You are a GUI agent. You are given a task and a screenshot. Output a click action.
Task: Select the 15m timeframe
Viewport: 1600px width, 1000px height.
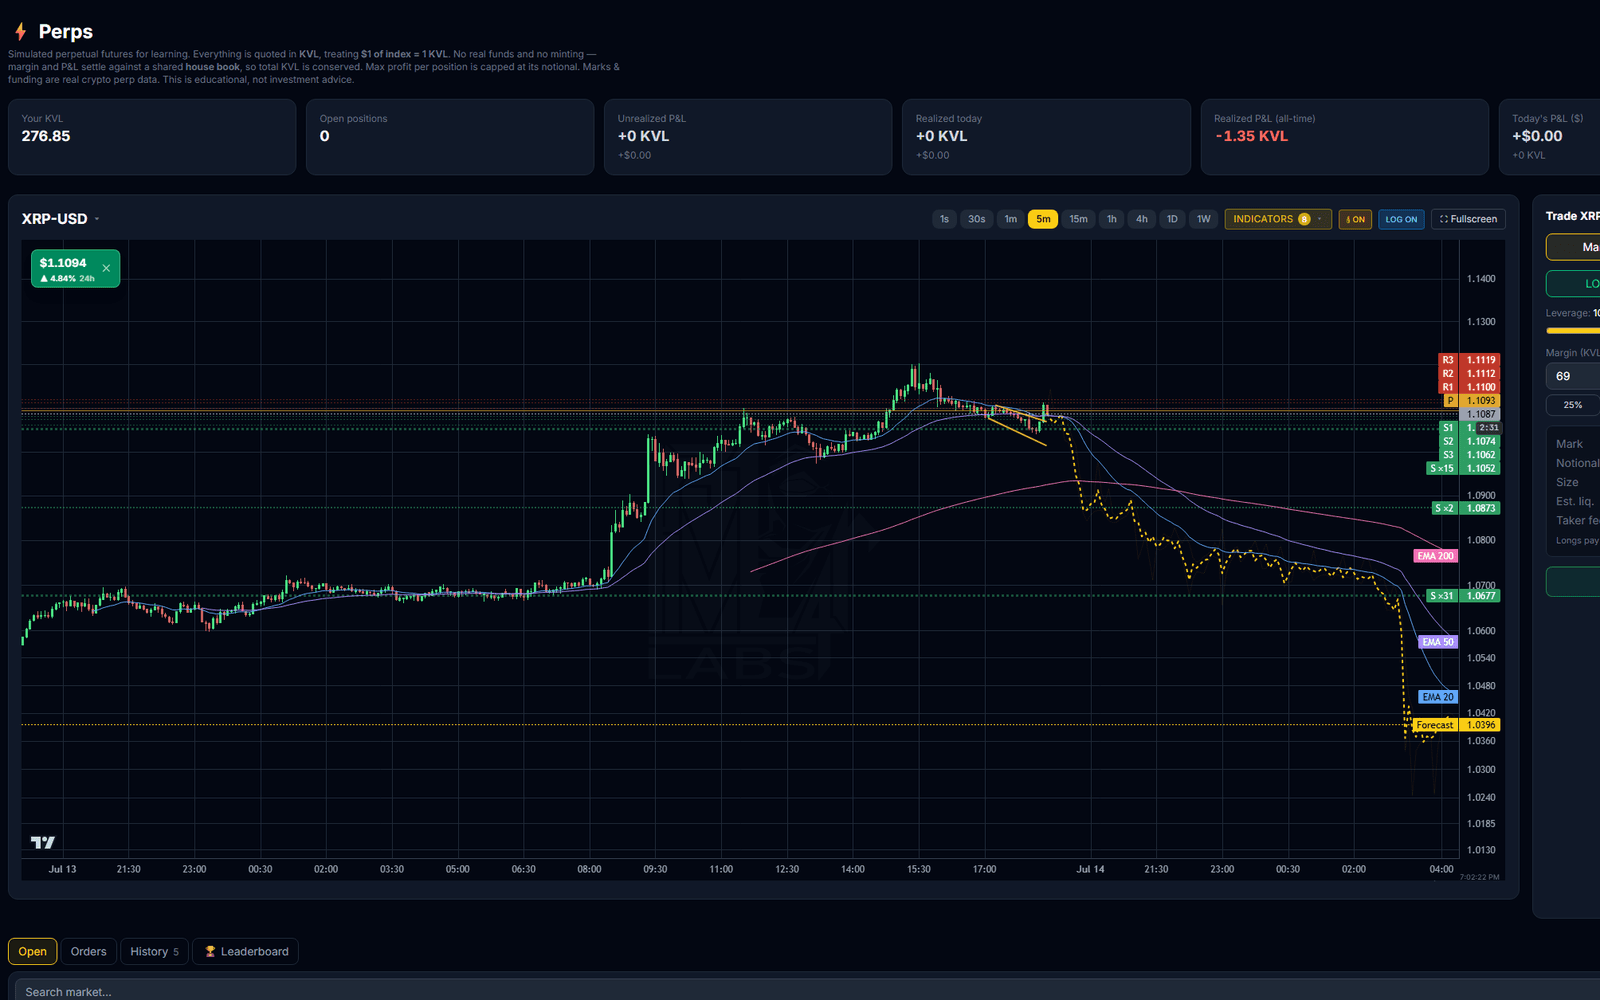1078,219
